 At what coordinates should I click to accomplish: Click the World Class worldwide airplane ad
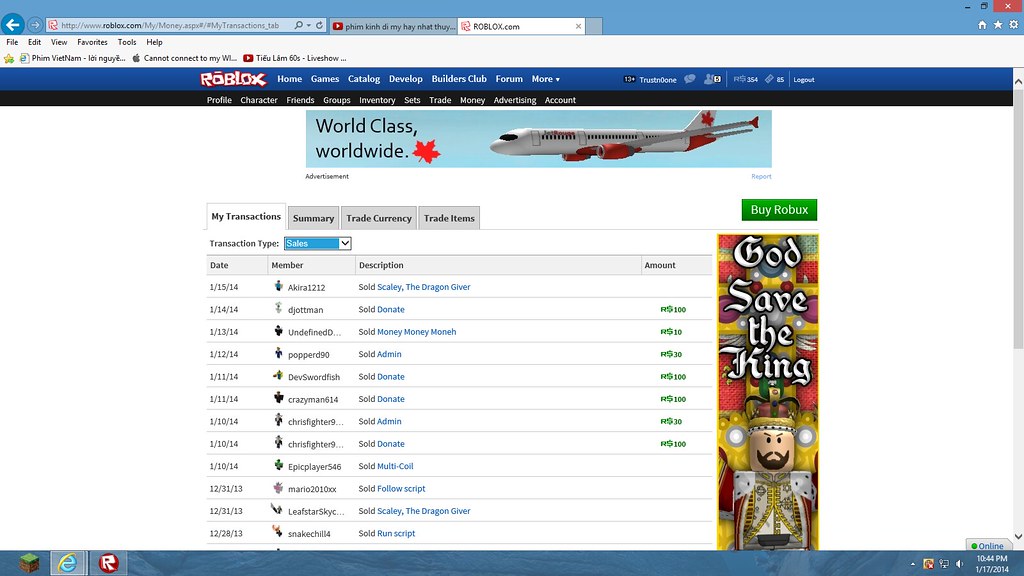(539, 138)
